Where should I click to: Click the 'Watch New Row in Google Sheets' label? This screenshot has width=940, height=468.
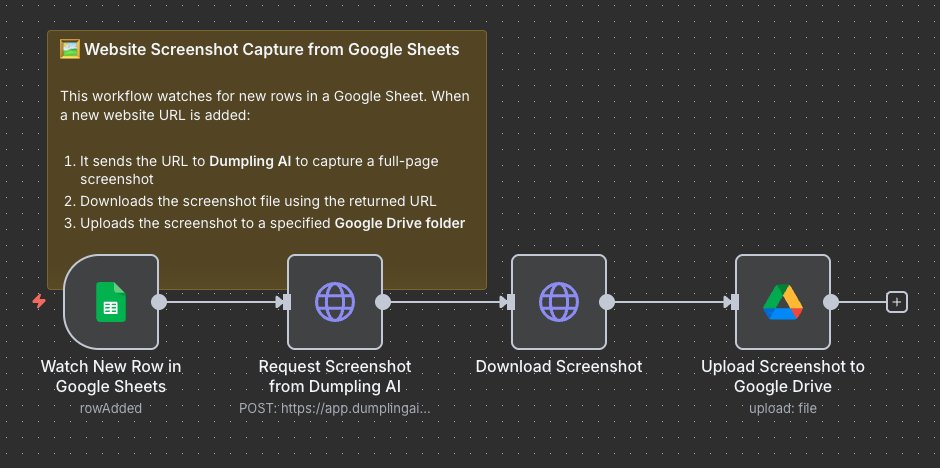pos(111,376)
